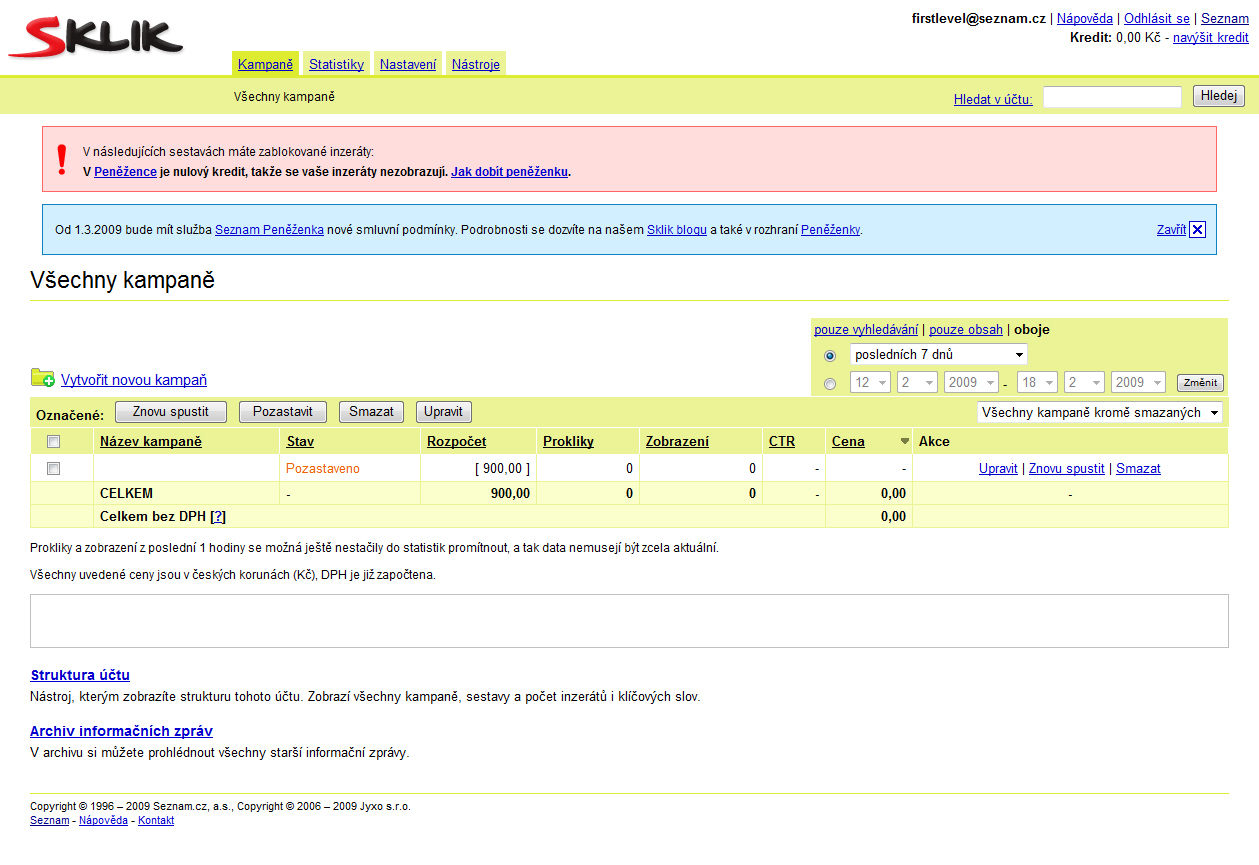Click 'navýšit kredit' link
This screenshot has height=865, width=1259.
(x=1211, y=38)
